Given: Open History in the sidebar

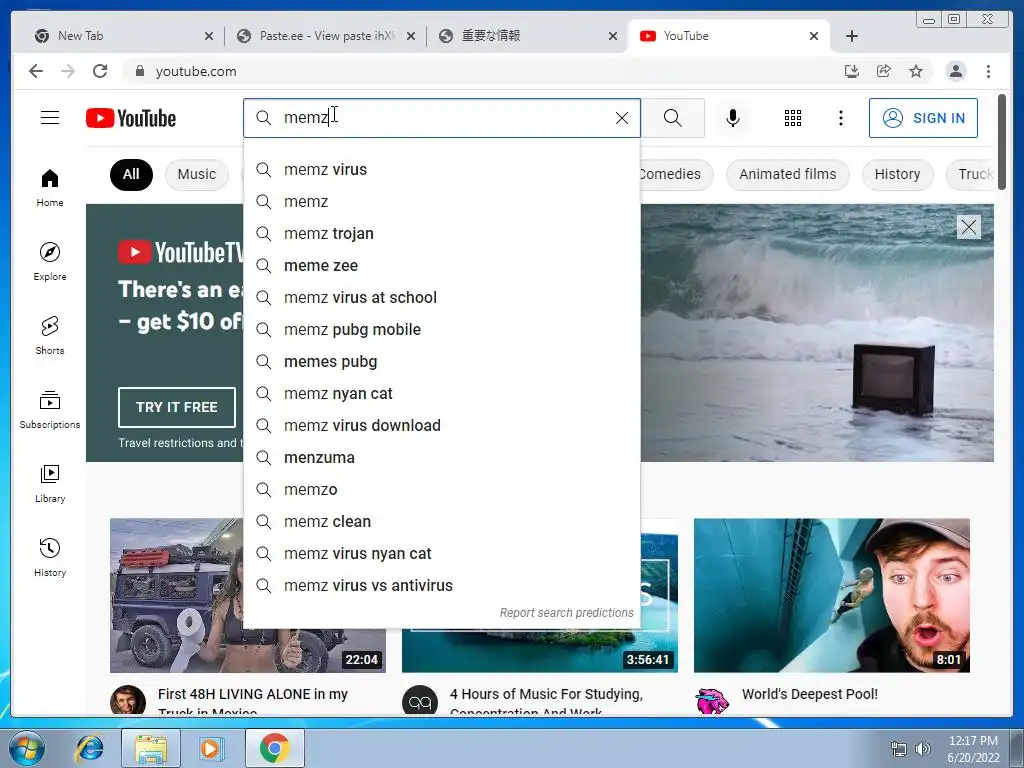Looking at the screenshot, I should [50, 557].
